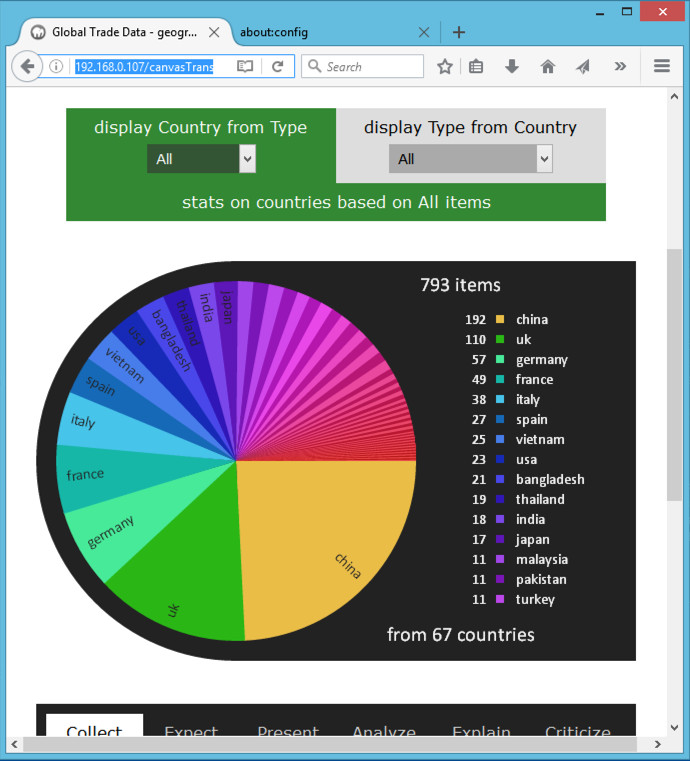Click the china legend color swatch
Image resolution: width=690 pixels, height=761 pixels.
tap(500, 319)
